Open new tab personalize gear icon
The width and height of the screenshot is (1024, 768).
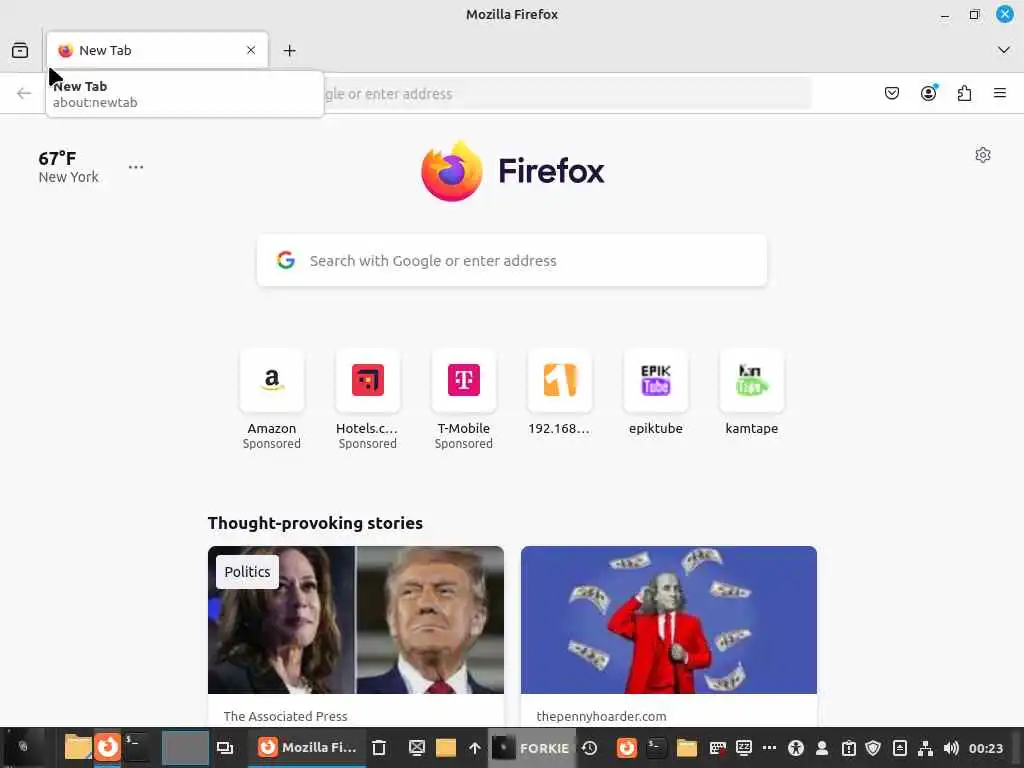point(983,155)
